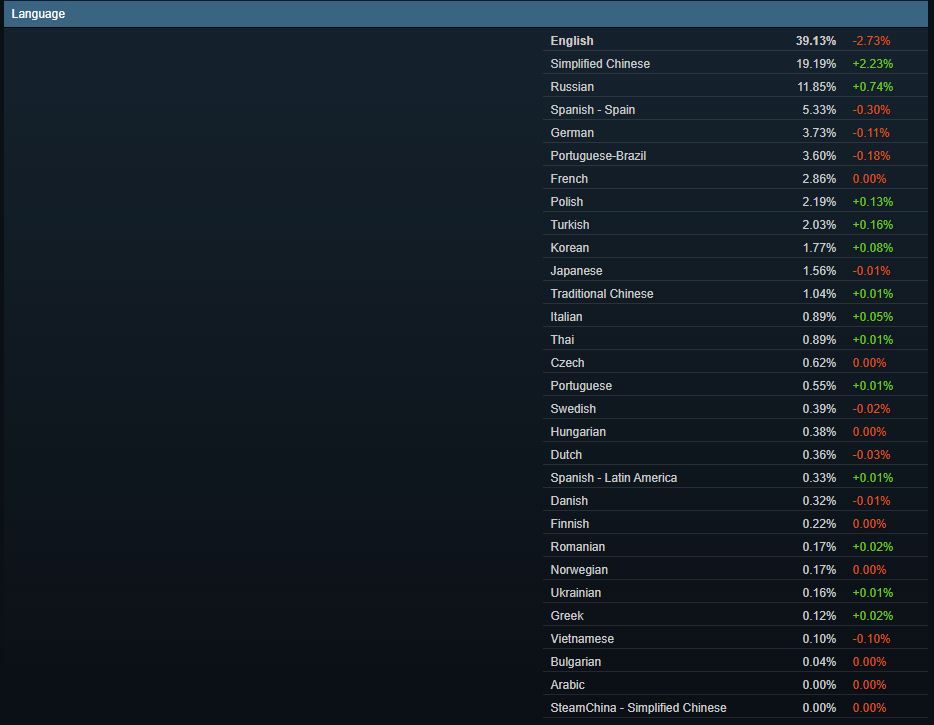Click Russian share value 11.85%
This screenshot has height=725, width=934.
pos(817,87)
